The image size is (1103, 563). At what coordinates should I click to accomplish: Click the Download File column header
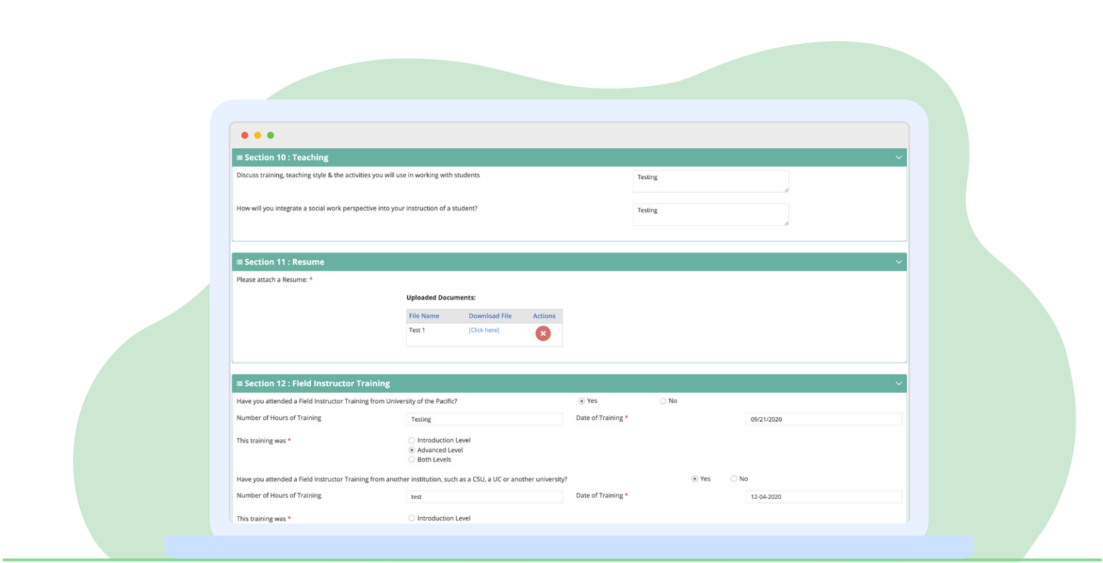(x=490, y=316)
